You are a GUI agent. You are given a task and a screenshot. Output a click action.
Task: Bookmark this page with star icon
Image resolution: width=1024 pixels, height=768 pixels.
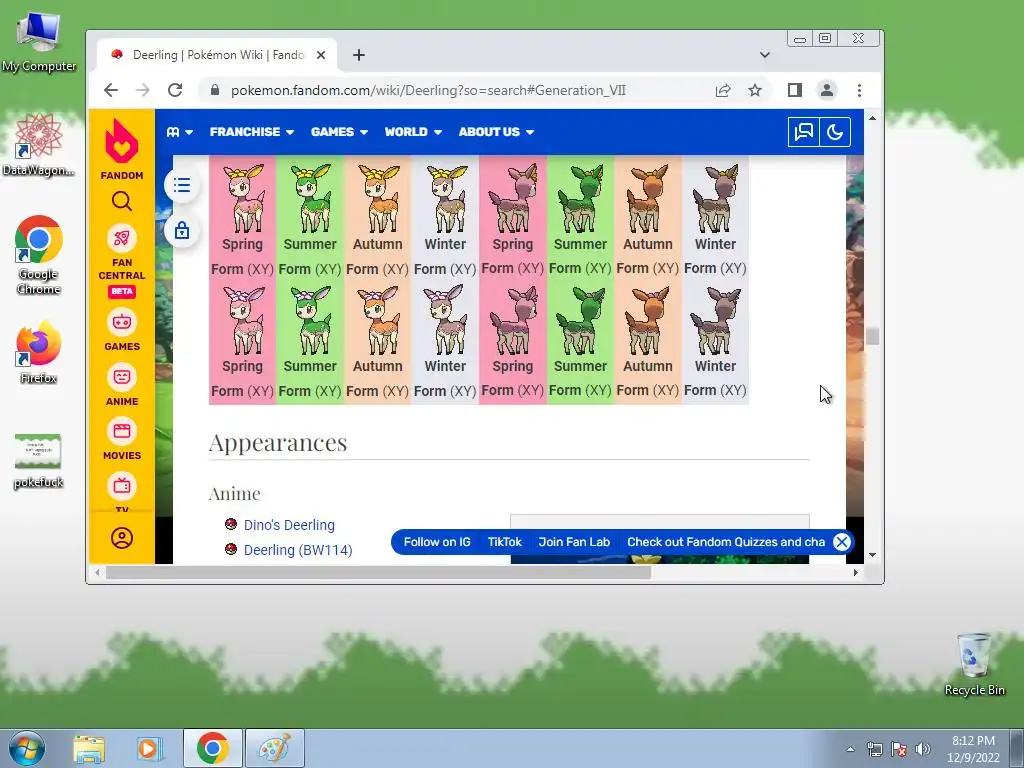click(755, 90)
